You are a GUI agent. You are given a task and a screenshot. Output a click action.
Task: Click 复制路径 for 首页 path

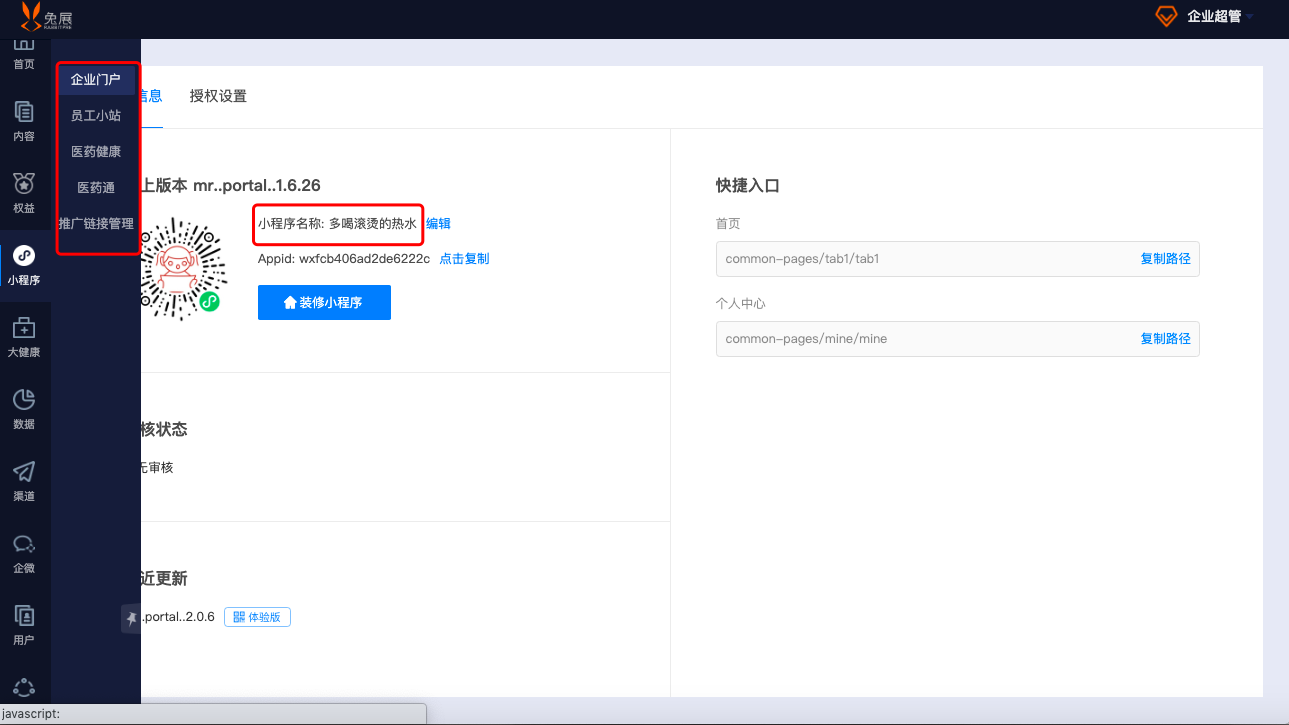coord(1166,259)
